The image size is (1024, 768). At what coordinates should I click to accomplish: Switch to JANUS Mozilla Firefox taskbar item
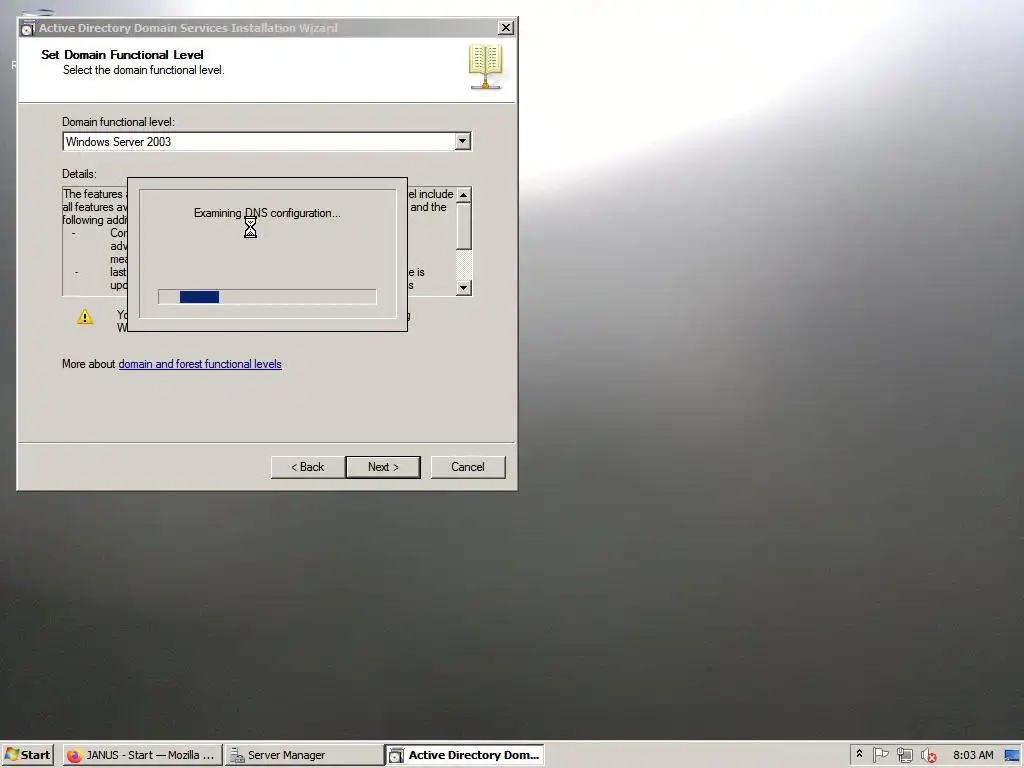coord(142,755)
